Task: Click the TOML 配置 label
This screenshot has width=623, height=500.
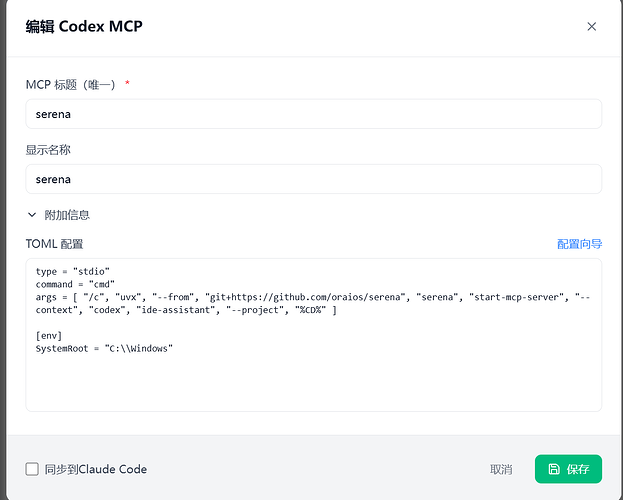Action: point(54,244)
